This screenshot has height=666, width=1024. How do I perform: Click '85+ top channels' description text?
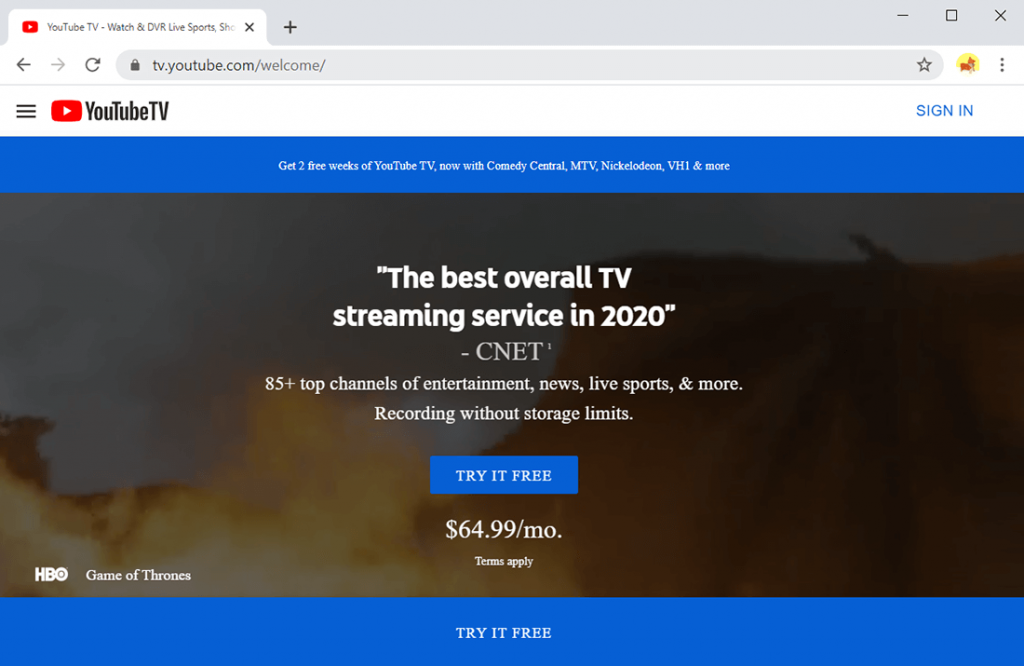click(x=504, y=383)
